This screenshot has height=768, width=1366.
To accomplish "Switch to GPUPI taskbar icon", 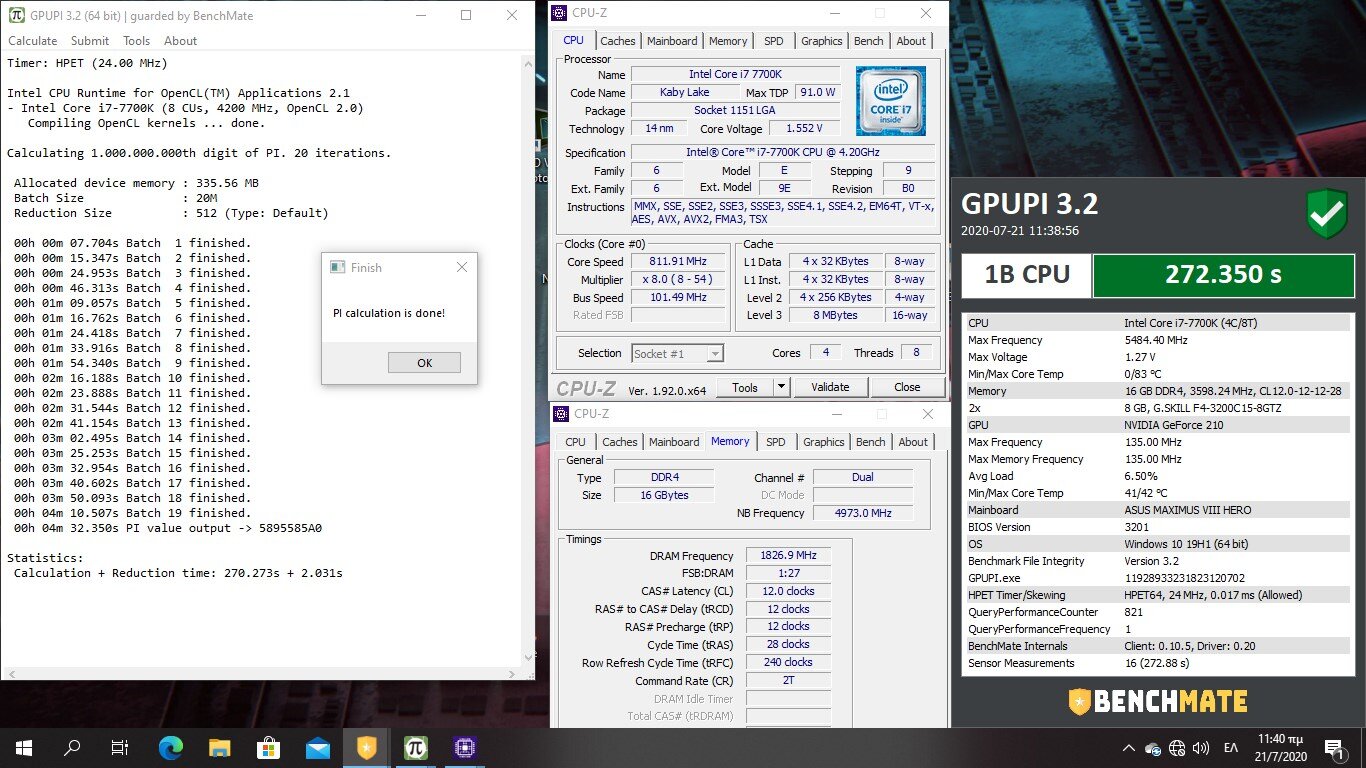I will point(416,747).
